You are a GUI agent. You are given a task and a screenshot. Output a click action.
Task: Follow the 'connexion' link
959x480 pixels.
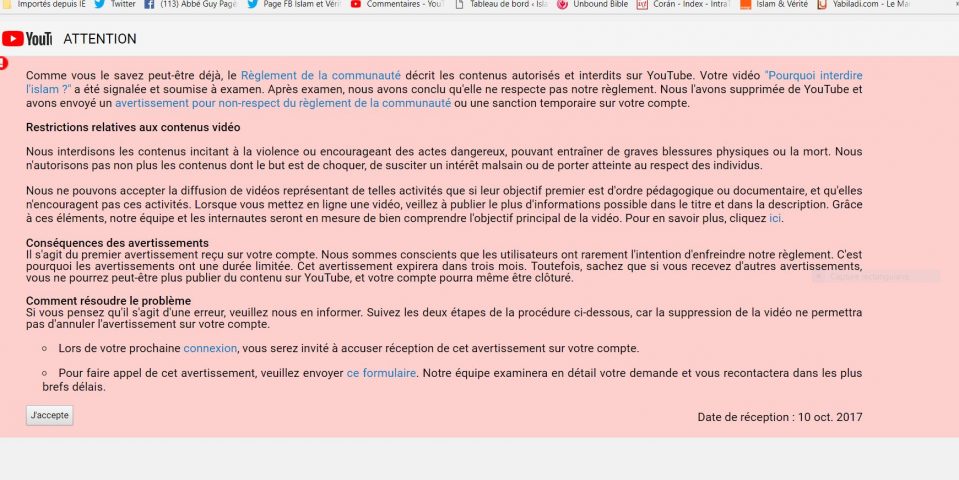(x=210, y=349)
